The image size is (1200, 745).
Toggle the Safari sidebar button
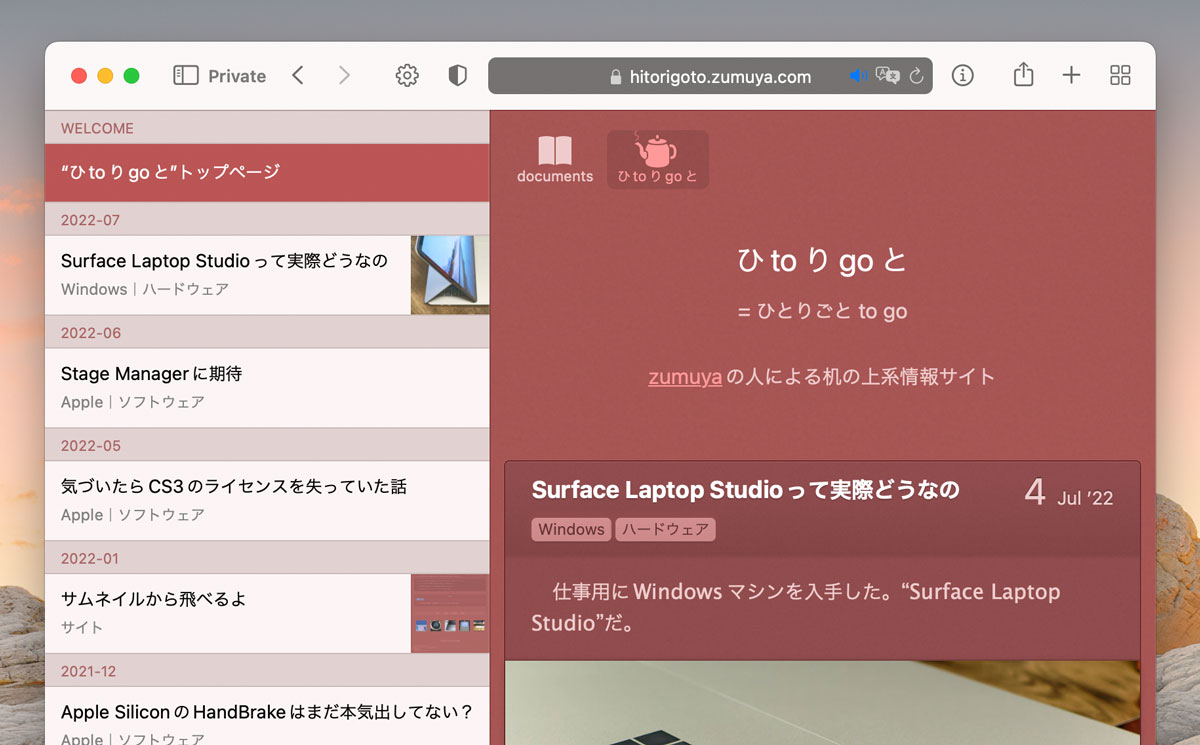point(185,76)
